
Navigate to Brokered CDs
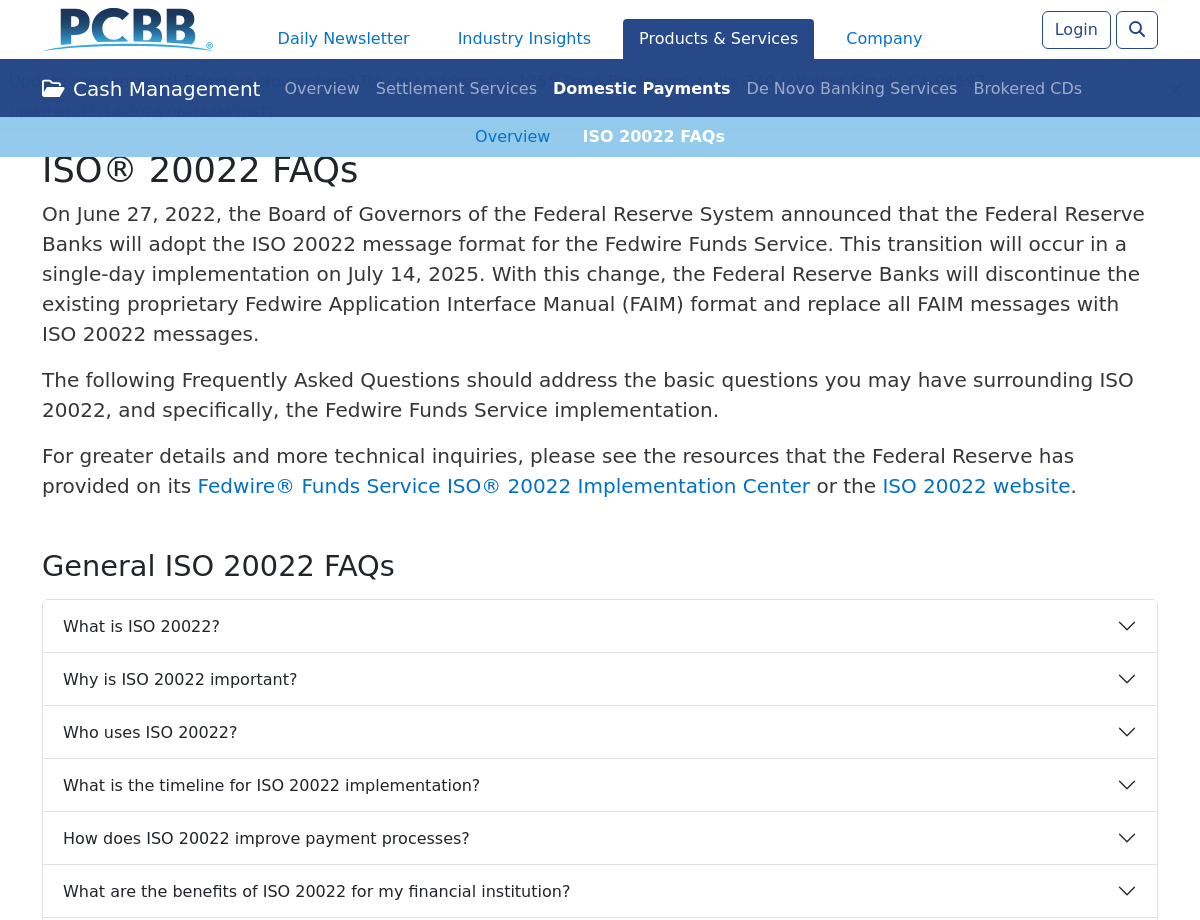(x=1027, y=89)
